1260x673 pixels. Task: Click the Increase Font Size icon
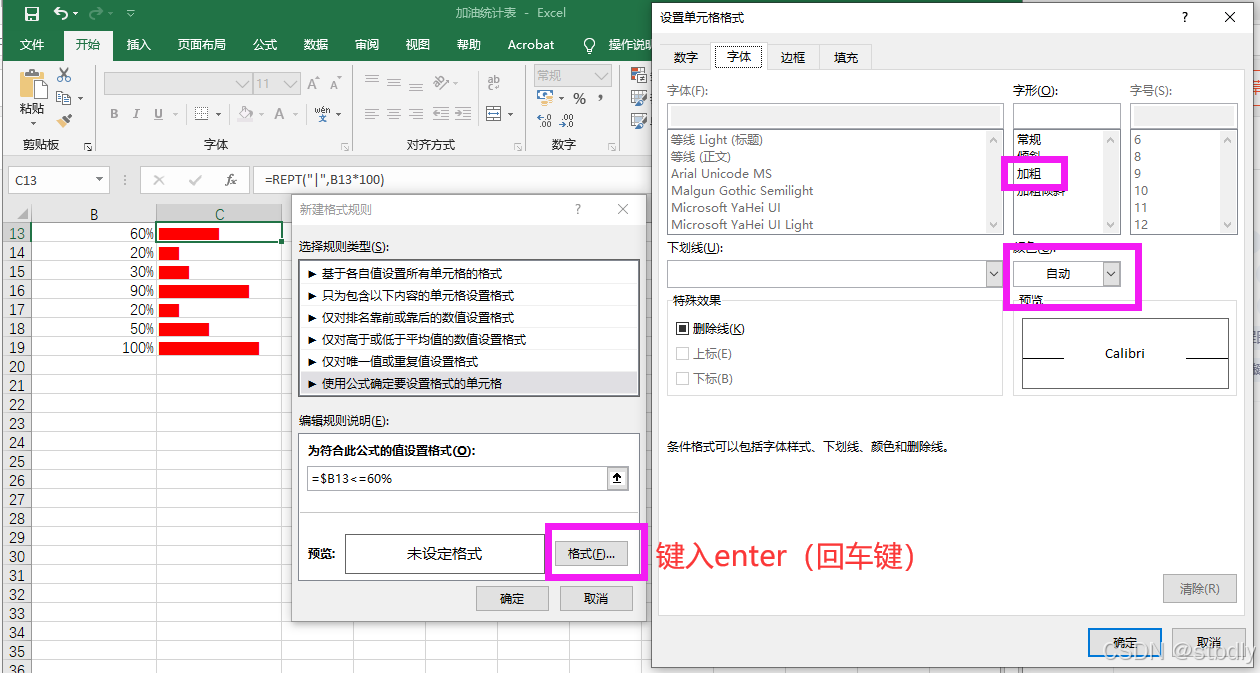click(313, 84)
